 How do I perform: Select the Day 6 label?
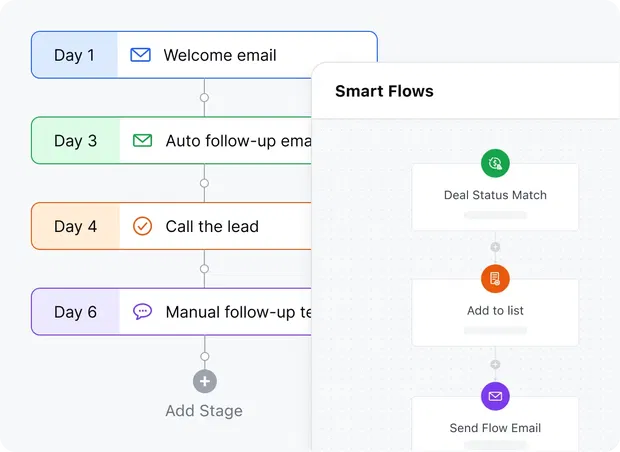click(75, 312)
